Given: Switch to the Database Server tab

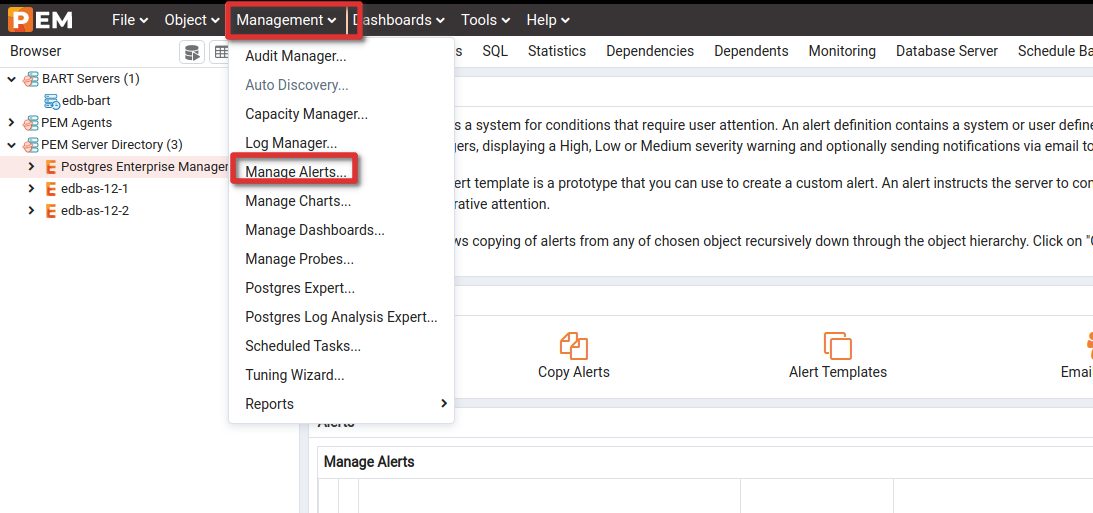Looking at the screenshot, I should pos(947,51).
